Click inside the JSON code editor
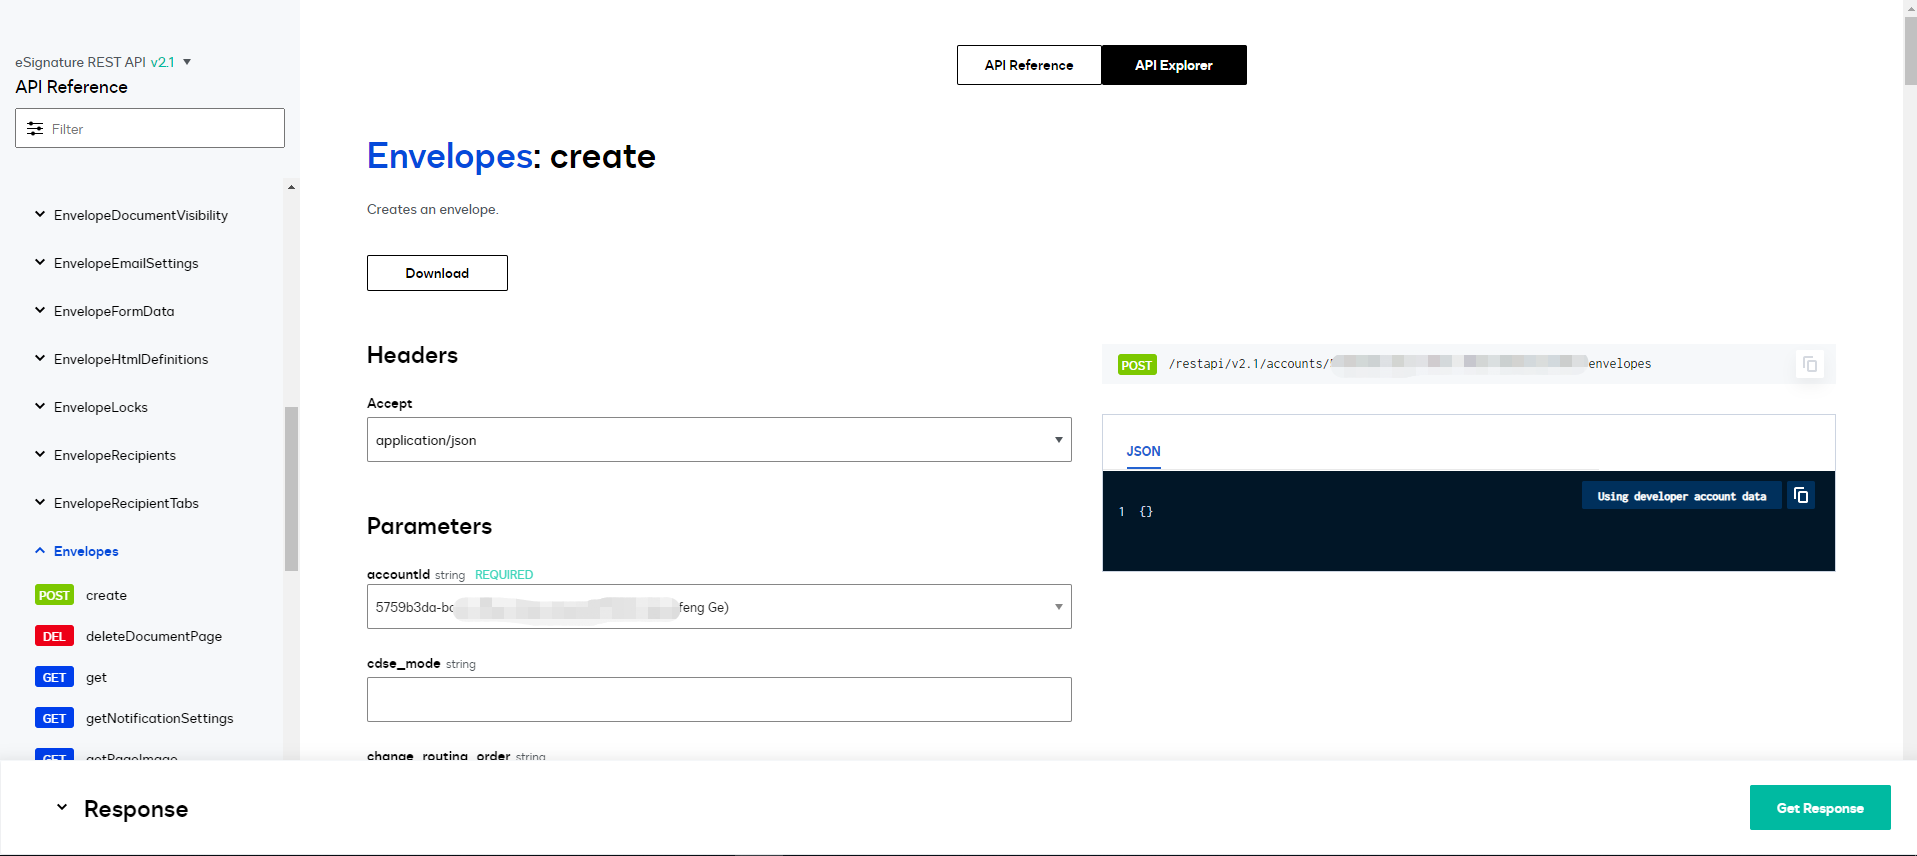 click(x=1468, y=521)
